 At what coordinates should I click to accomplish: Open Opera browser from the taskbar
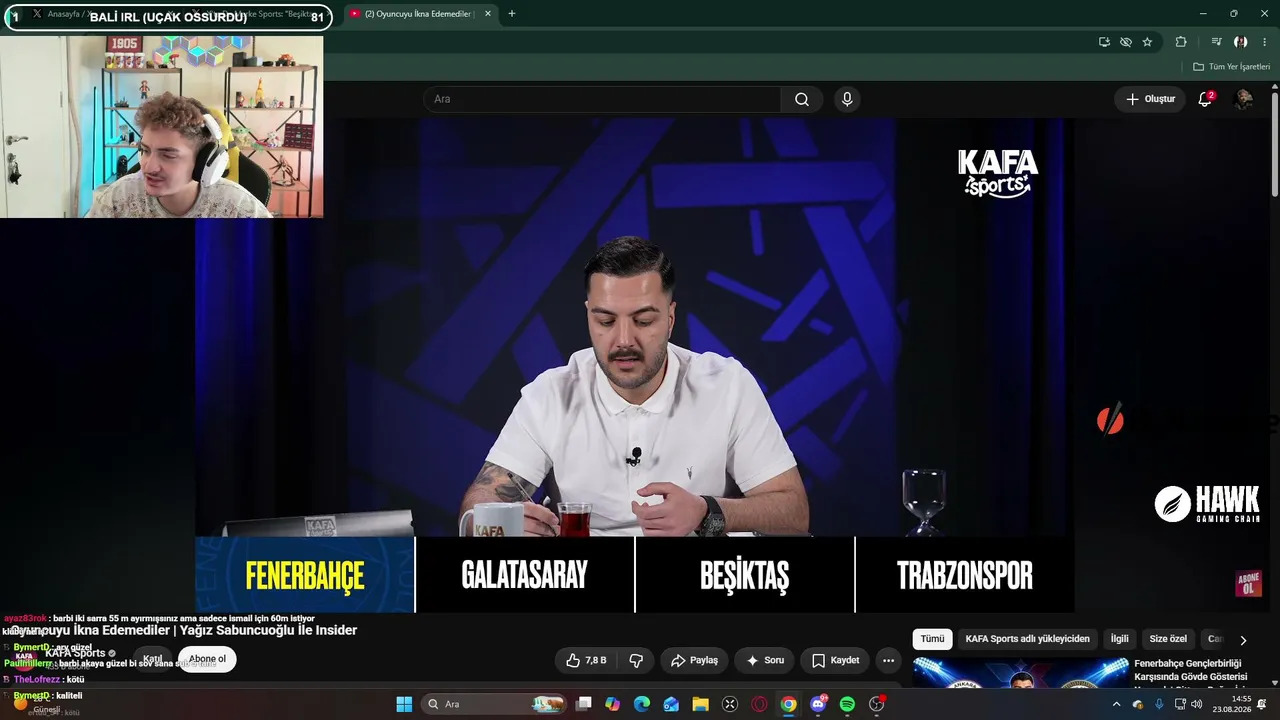pos(759,704)
